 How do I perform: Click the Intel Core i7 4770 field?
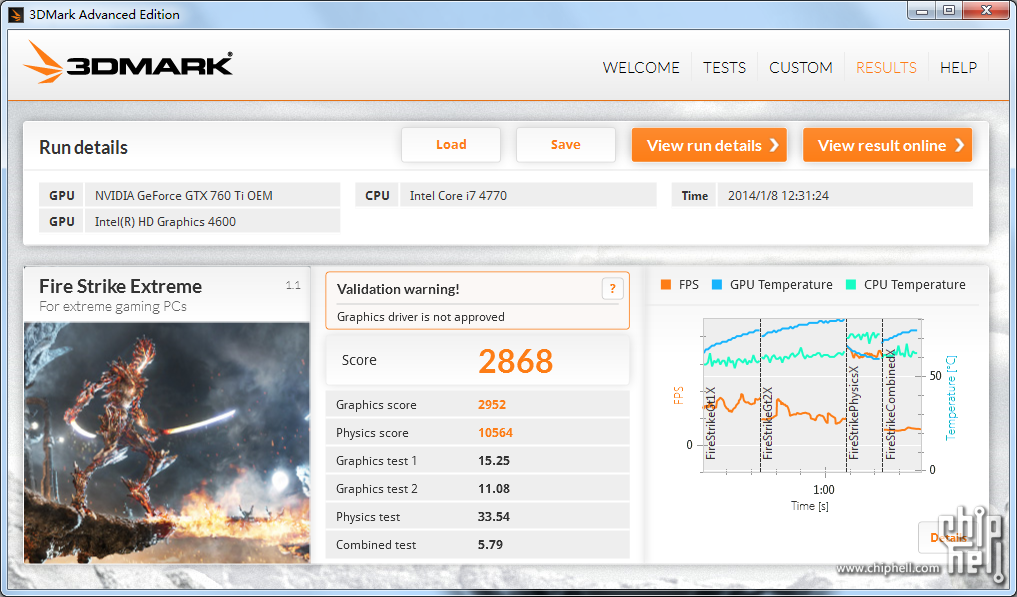click(x=528, y=195)
